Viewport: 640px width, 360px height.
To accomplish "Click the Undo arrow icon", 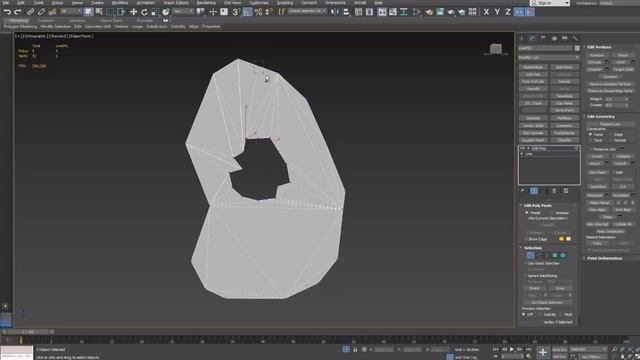I will point(7,12).
